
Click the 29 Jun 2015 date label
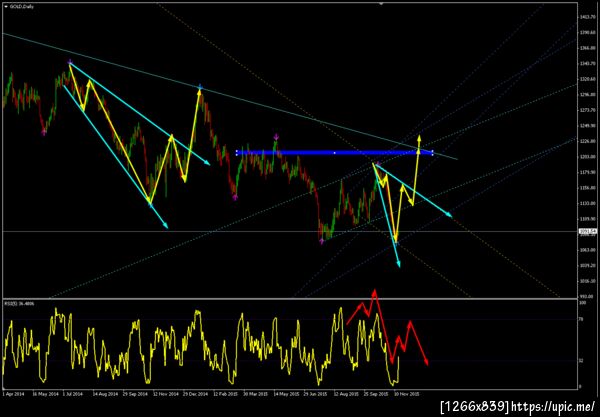pos(316,394)
